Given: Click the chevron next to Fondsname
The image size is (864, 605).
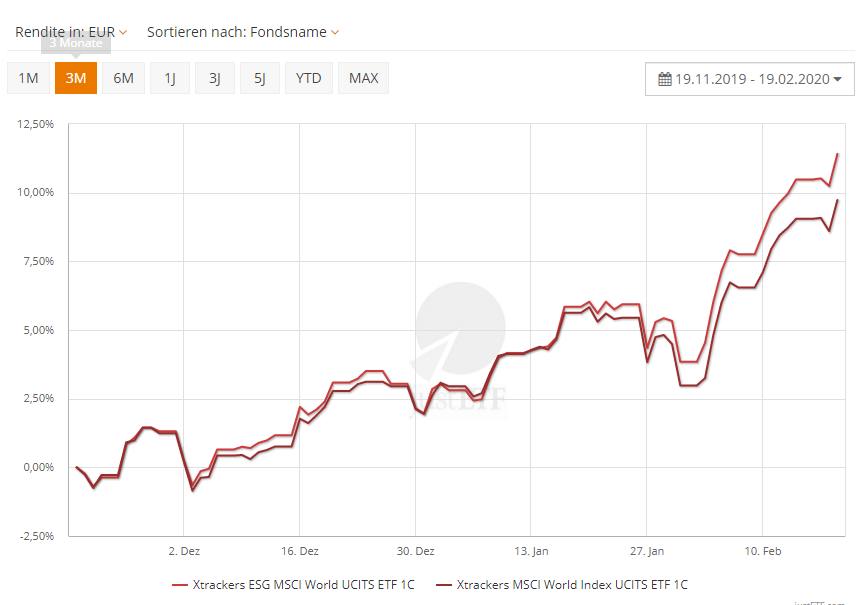Looking at the screenshot, I should point(335,32).
